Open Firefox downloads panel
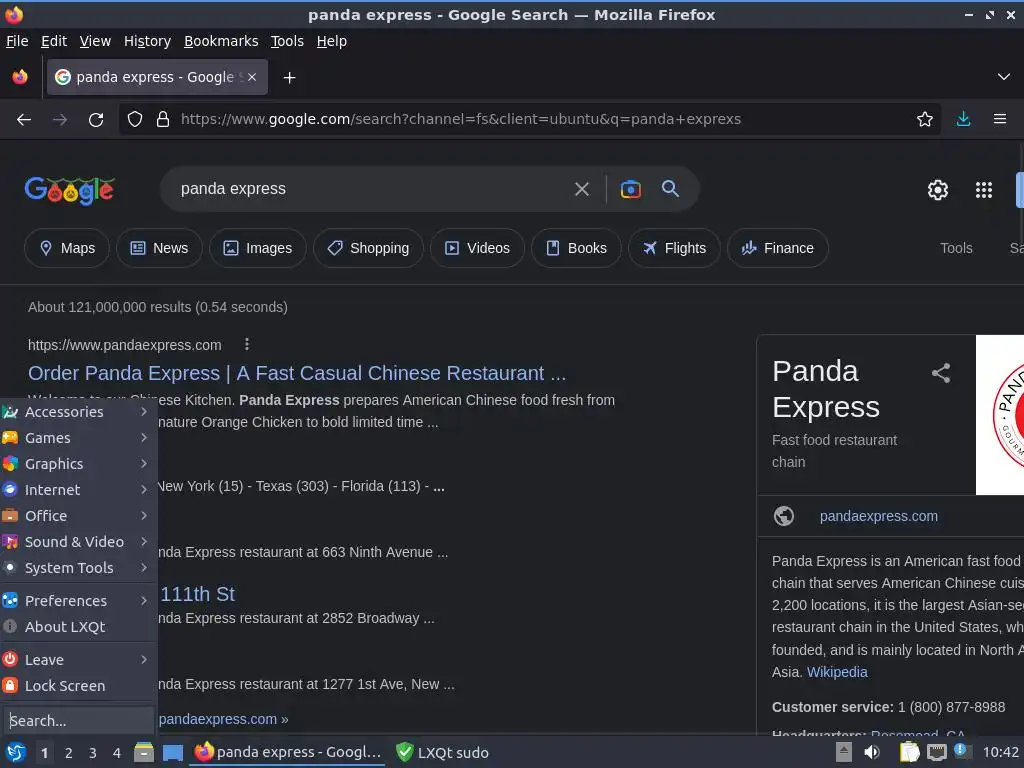 (963, 120)
